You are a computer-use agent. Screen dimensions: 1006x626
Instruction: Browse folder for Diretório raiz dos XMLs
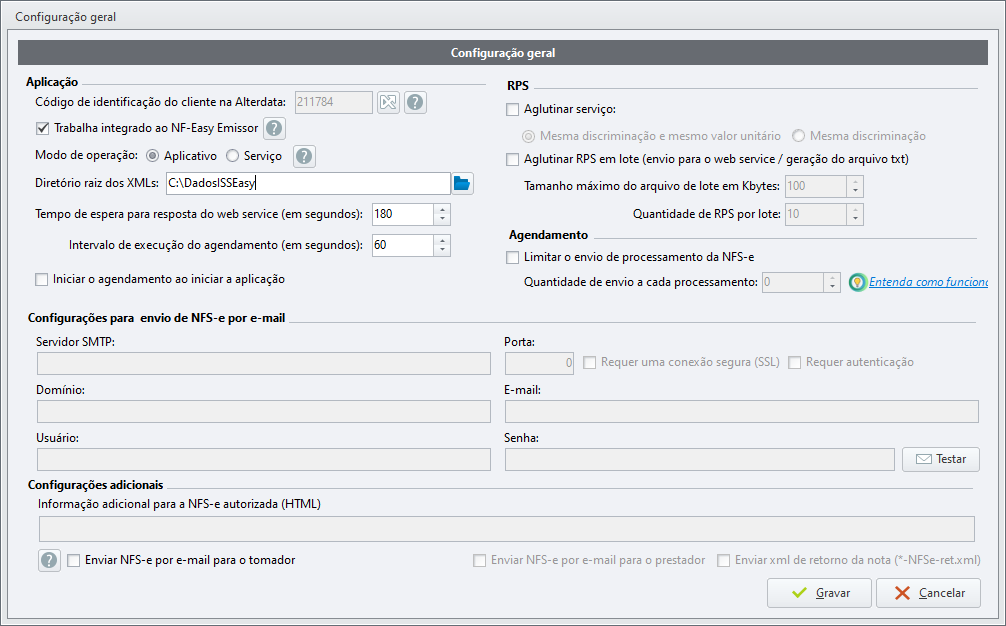point(462,183)
